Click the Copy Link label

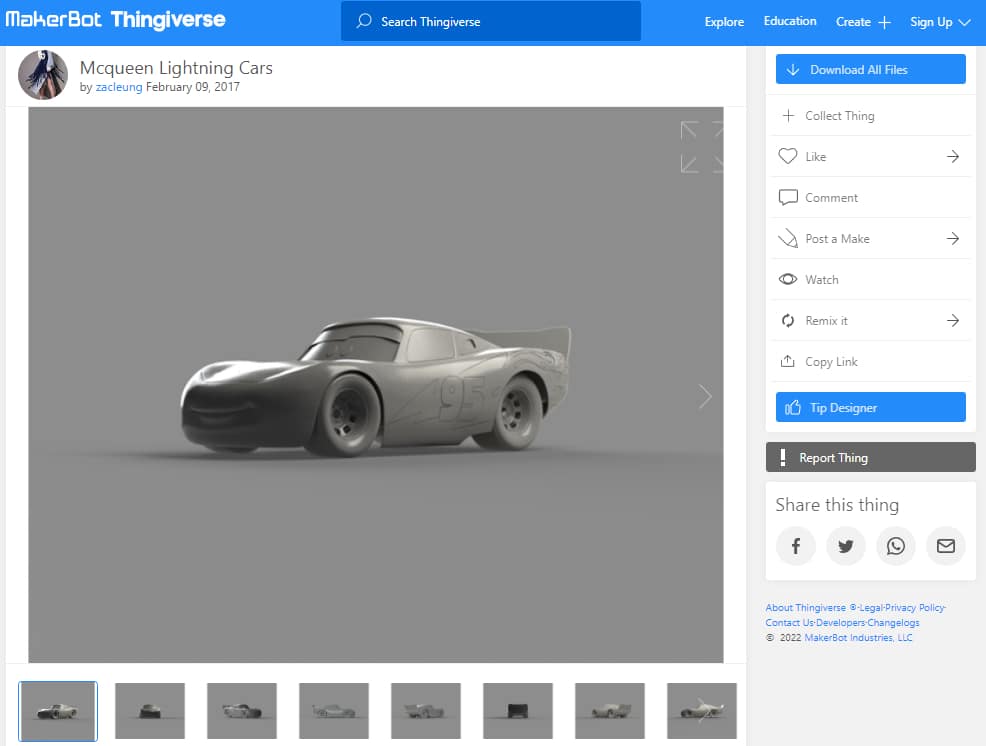(831, 362)
